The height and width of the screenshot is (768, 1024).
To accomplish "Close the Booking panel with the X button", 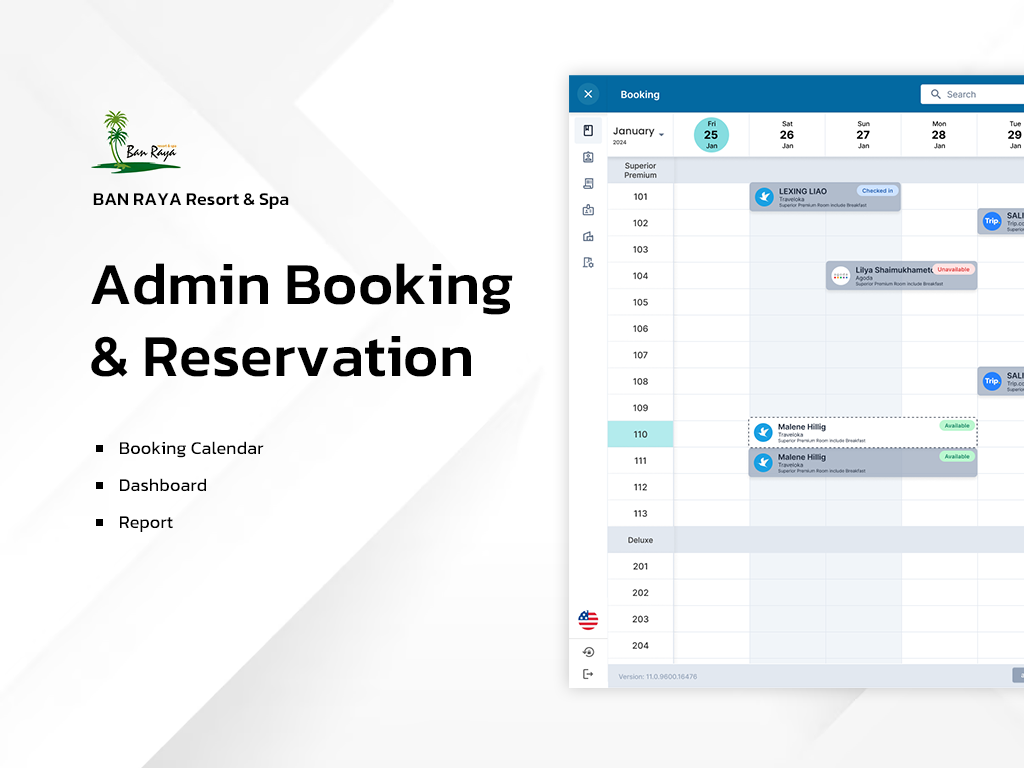I will (x=588, y=94).
